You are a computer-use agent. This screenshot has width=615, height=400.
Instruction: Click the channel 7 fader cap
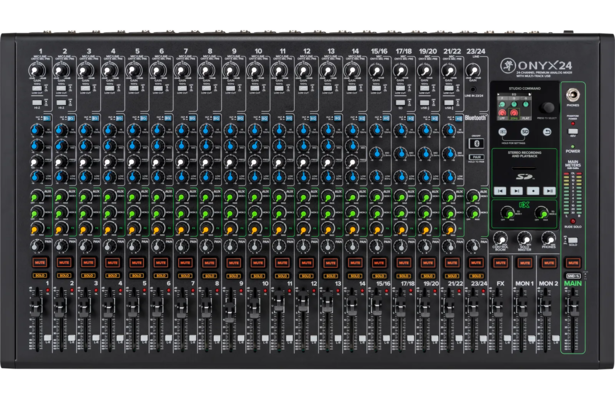click(x=182, y=308)
